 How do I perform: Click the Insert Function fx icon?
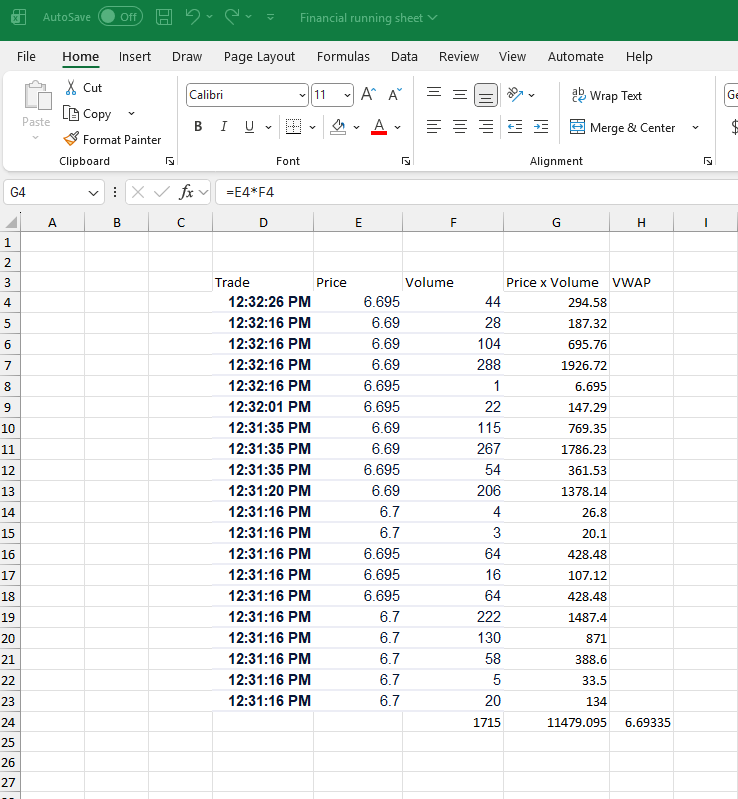pyautogui.click(x=187, y=192)
